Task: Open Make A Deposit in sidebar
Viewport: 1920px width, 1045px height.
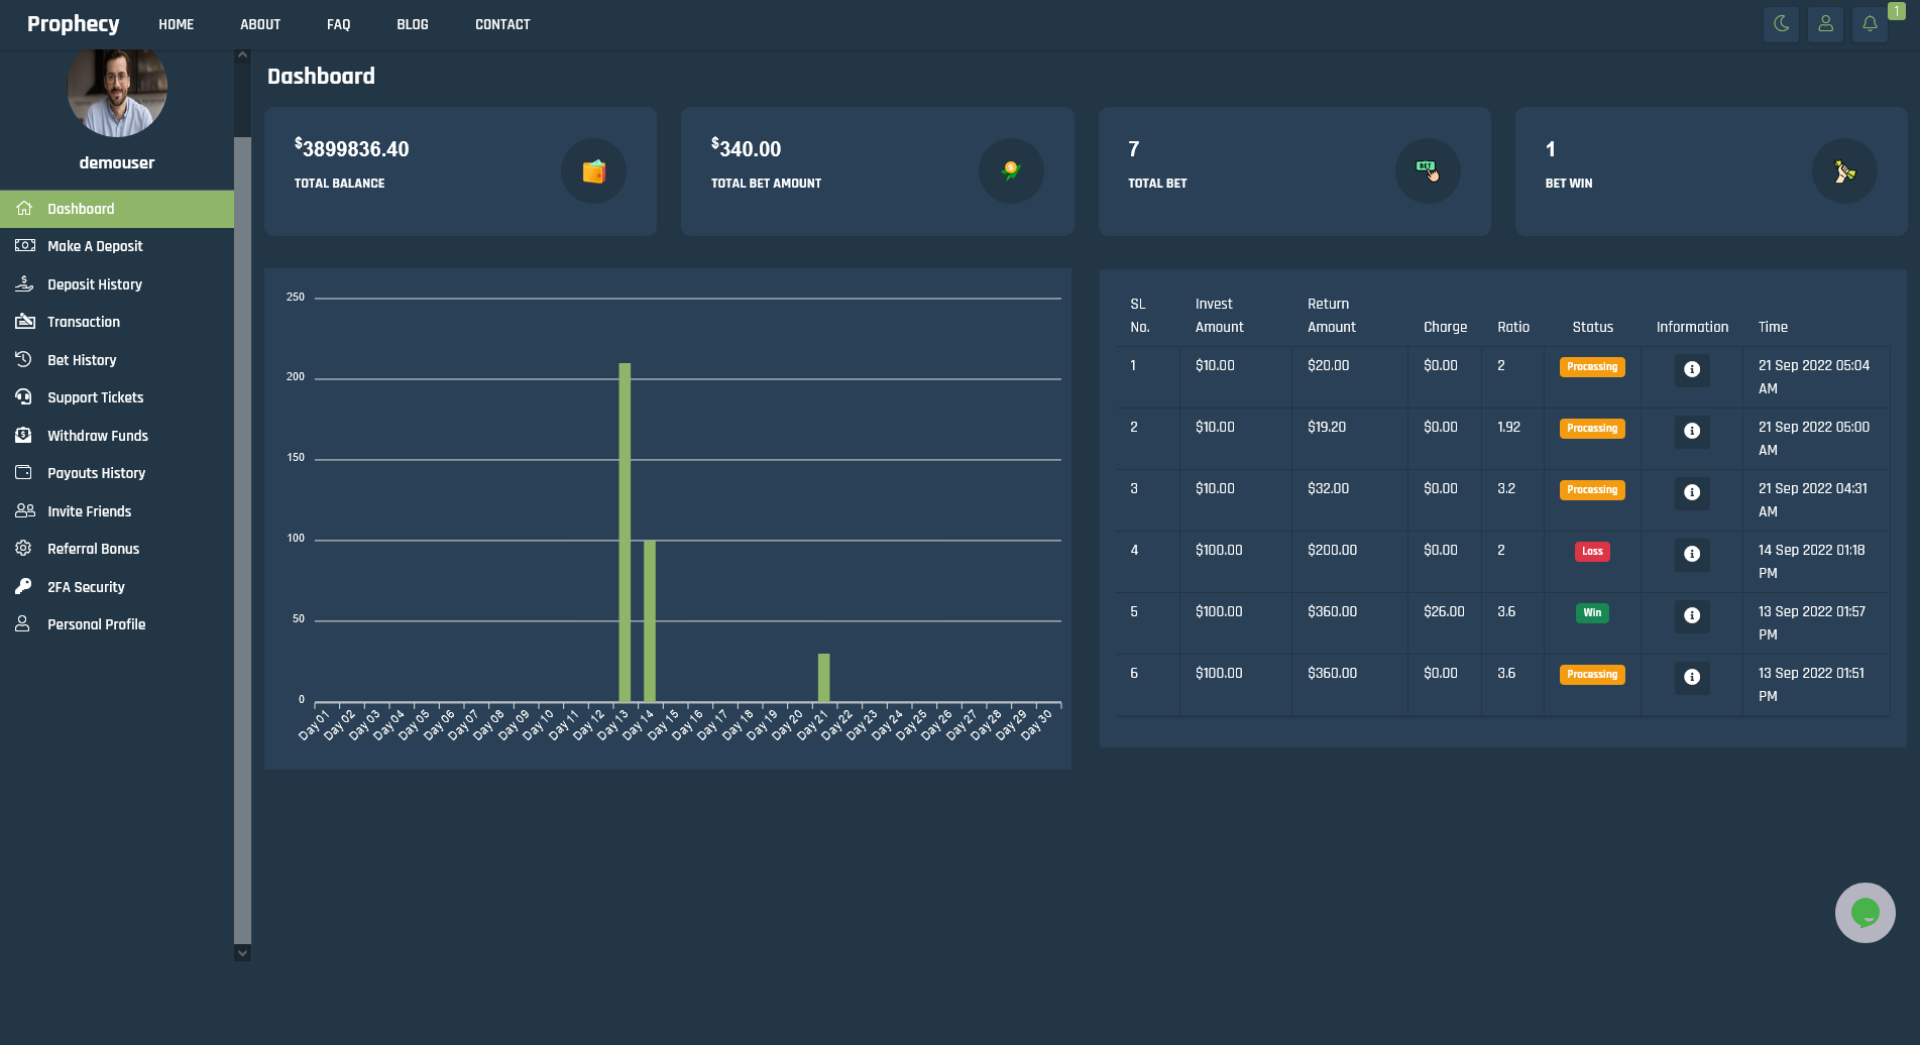Action: click(95, 246)
